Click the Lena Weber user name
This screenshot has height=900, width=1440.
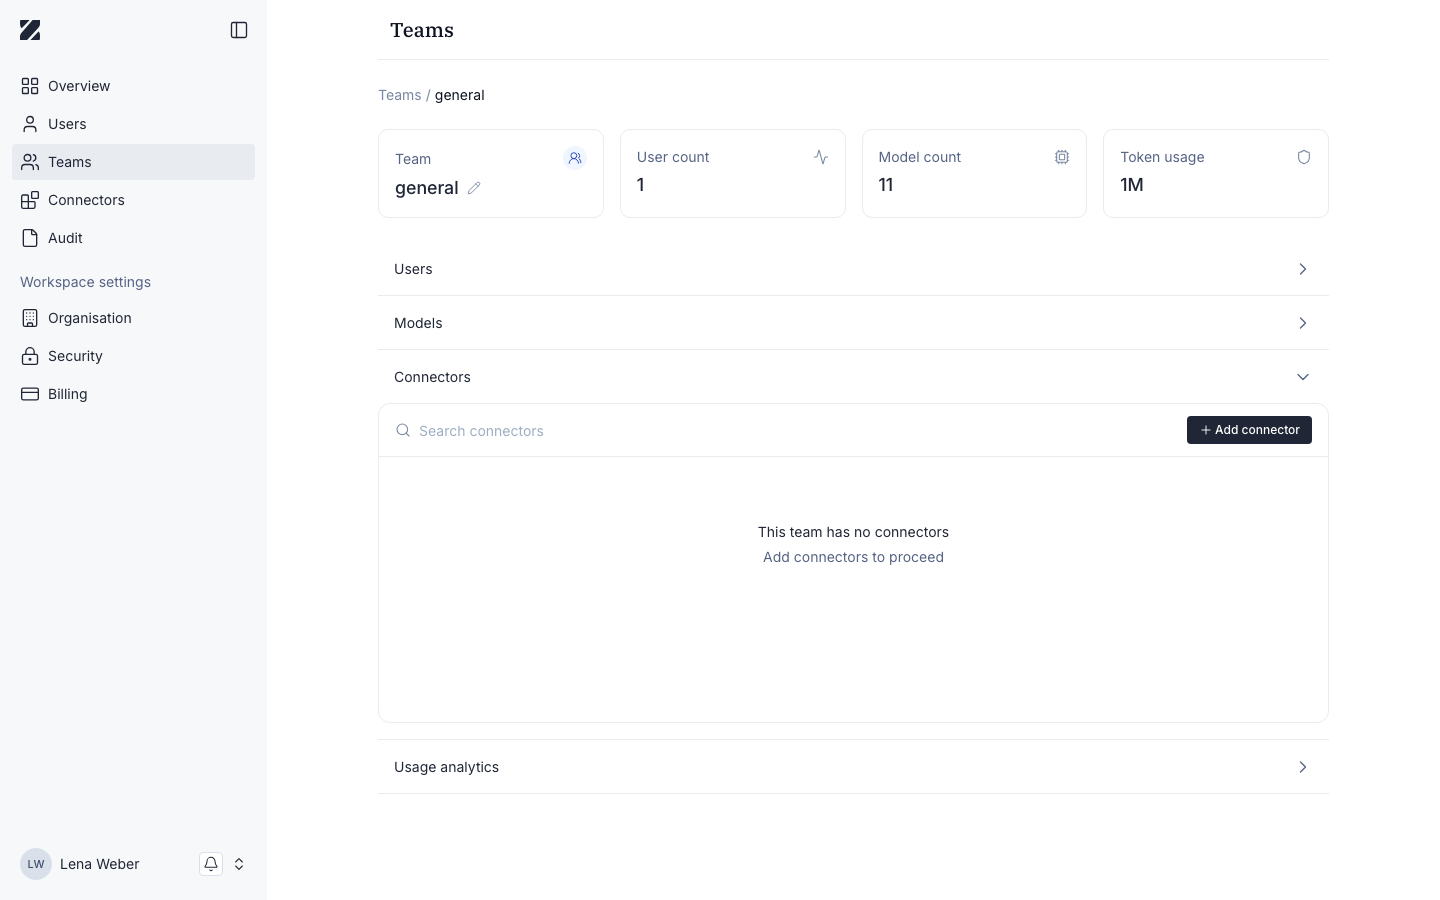(100, 864)
